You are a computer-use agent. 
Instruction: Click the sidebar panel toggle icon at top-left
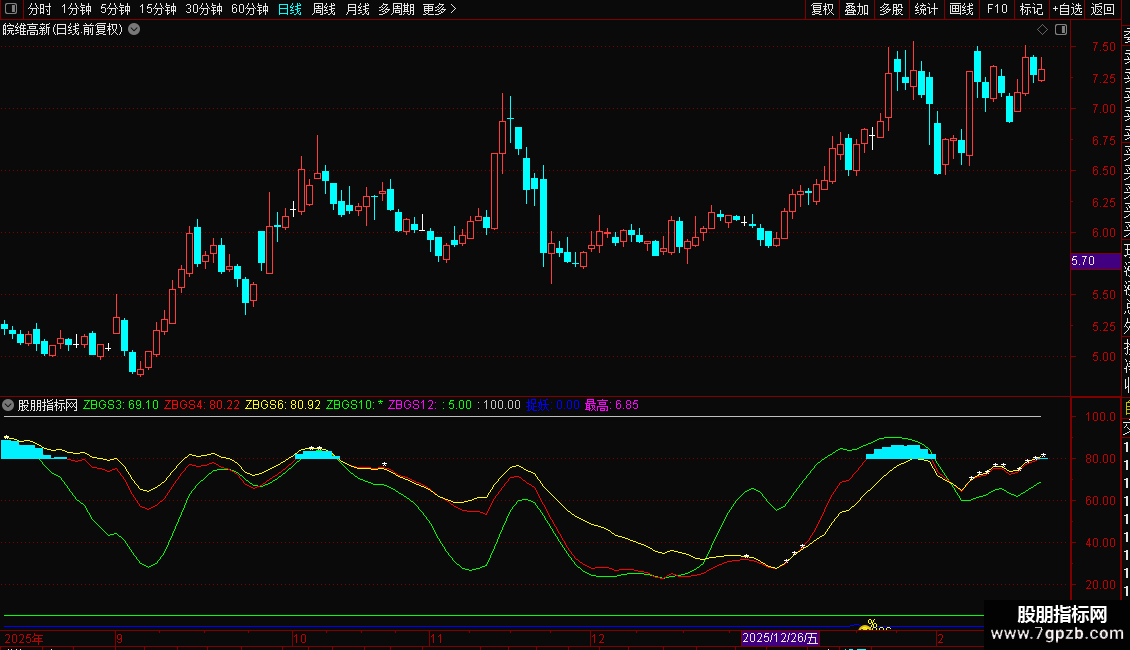pos(10,10)
